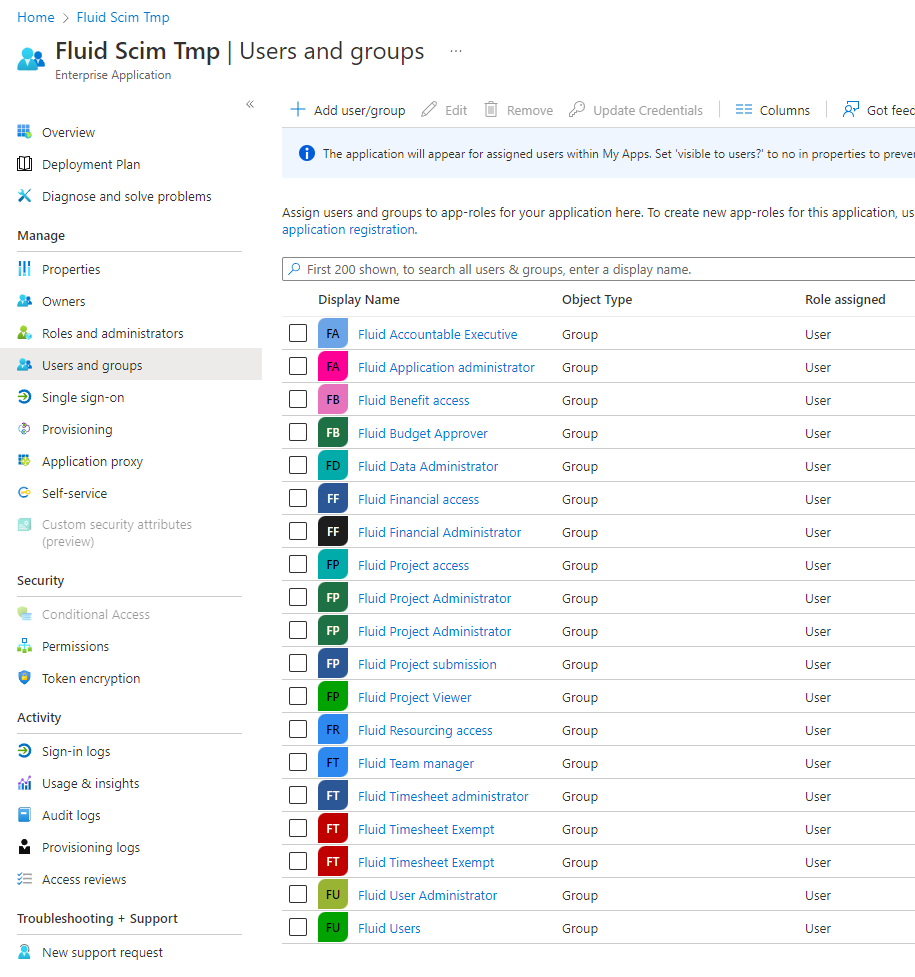Viewport: 915px width, 977px height.
Task: Select the Fluid Users row checkbox
Action: click(x=298, y=928)
